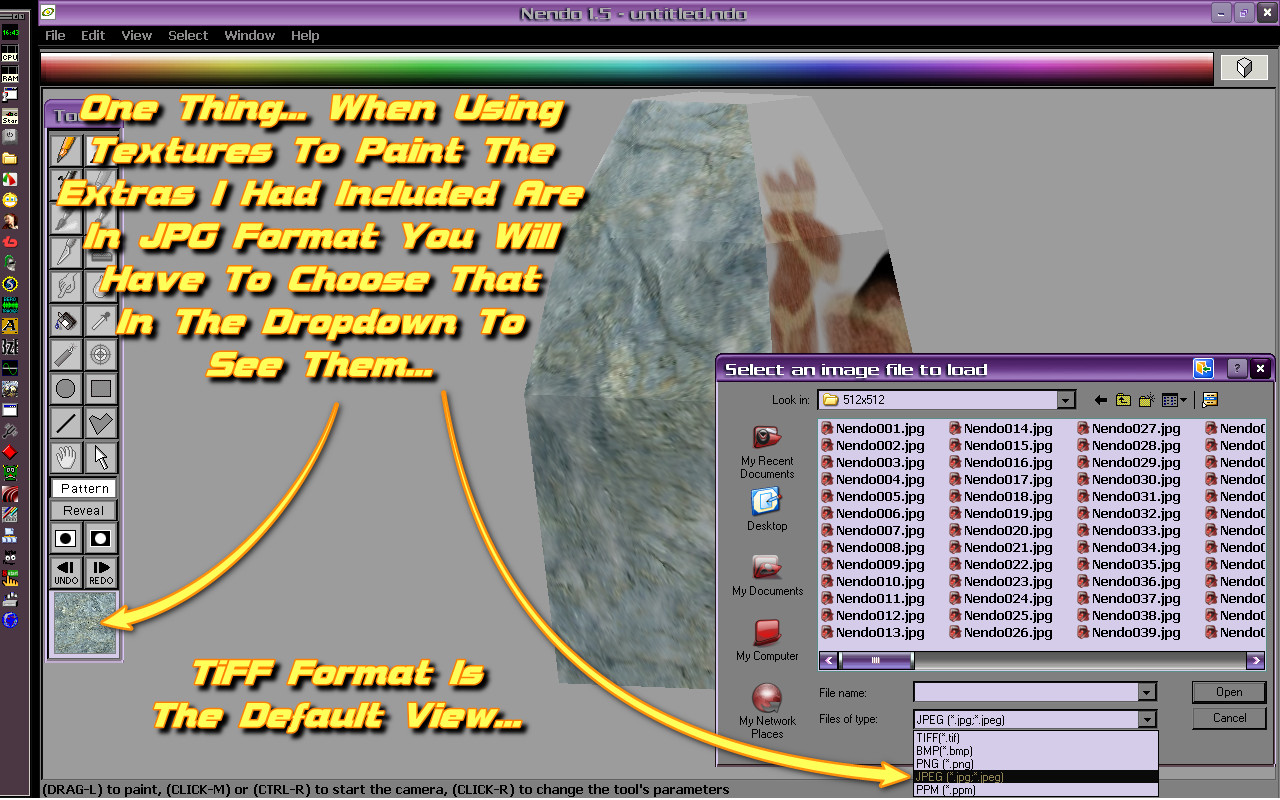Image resolution: width=1280 pixels, height=800 pixels.
Task: Choose PNG (*.png) from file types list
Action: (x=944, y=764)
